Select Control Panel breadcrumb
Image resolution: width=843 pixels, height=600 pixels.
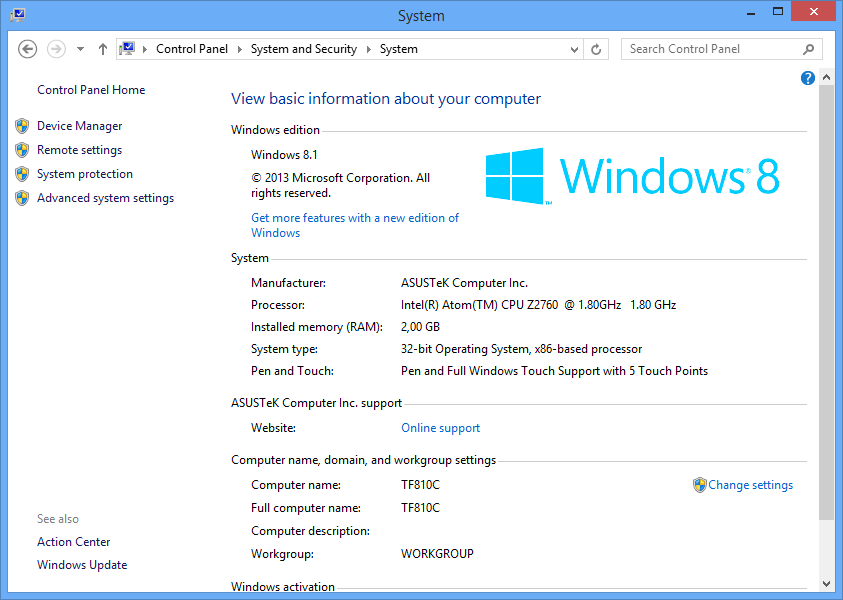pyautogui.click(x=192, y=49)
